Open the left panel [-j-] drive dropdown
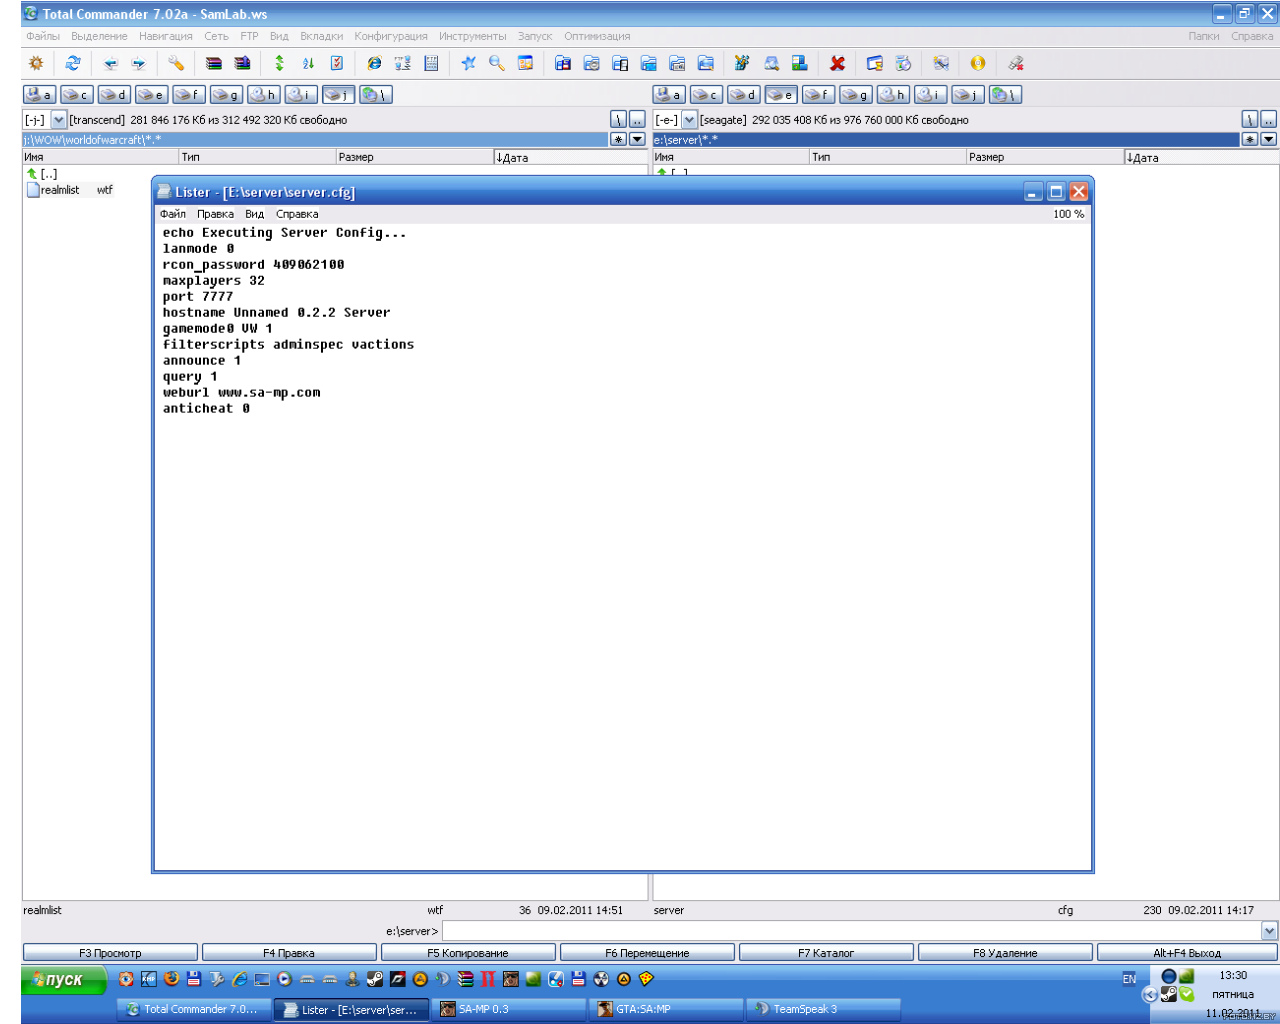The width and height of the screenshot is (1280, 1024). (x=58, y=119)
